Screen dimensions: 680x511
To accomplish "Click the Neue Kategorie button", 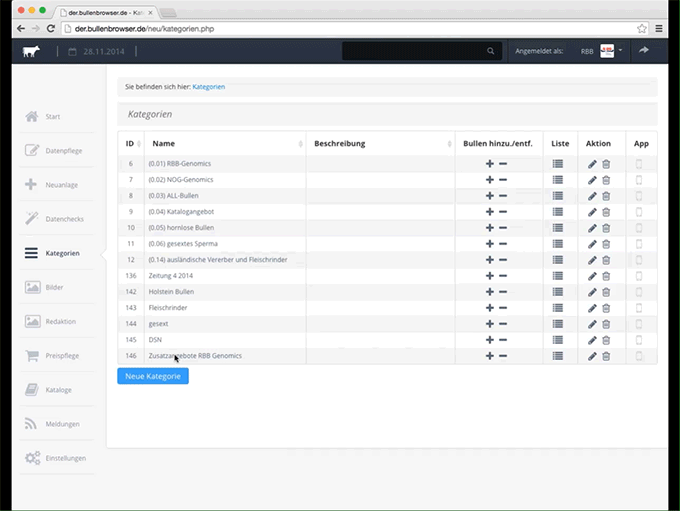I will (x=152, y=376).
